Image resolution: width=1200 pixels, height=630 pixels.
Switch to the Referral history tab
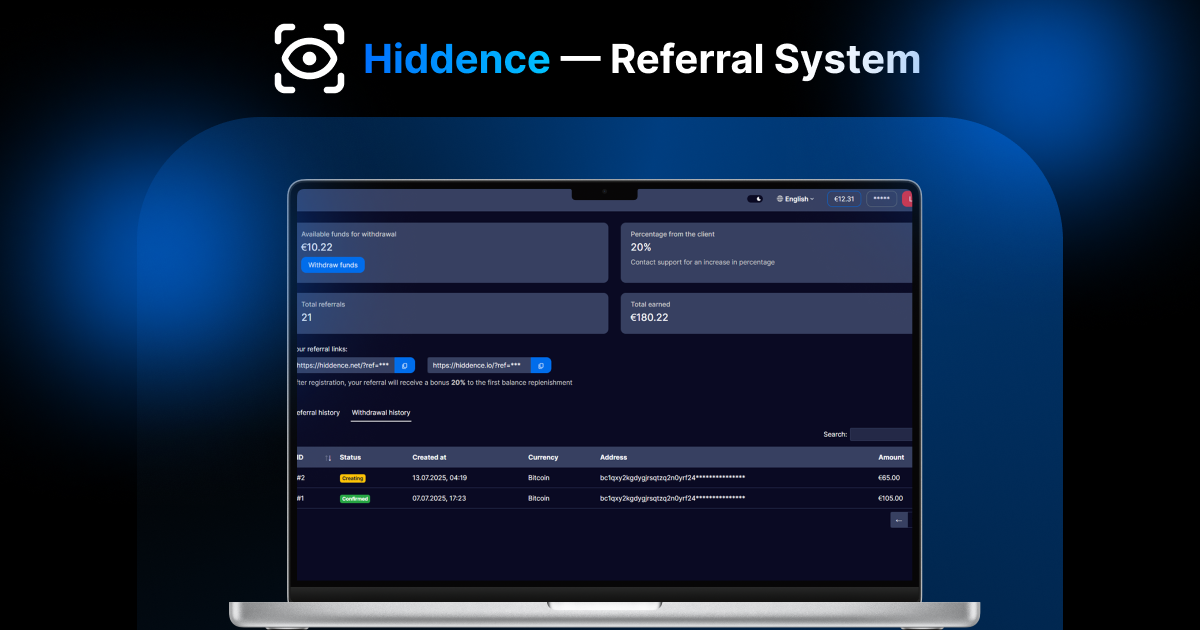tap(318, 413)
